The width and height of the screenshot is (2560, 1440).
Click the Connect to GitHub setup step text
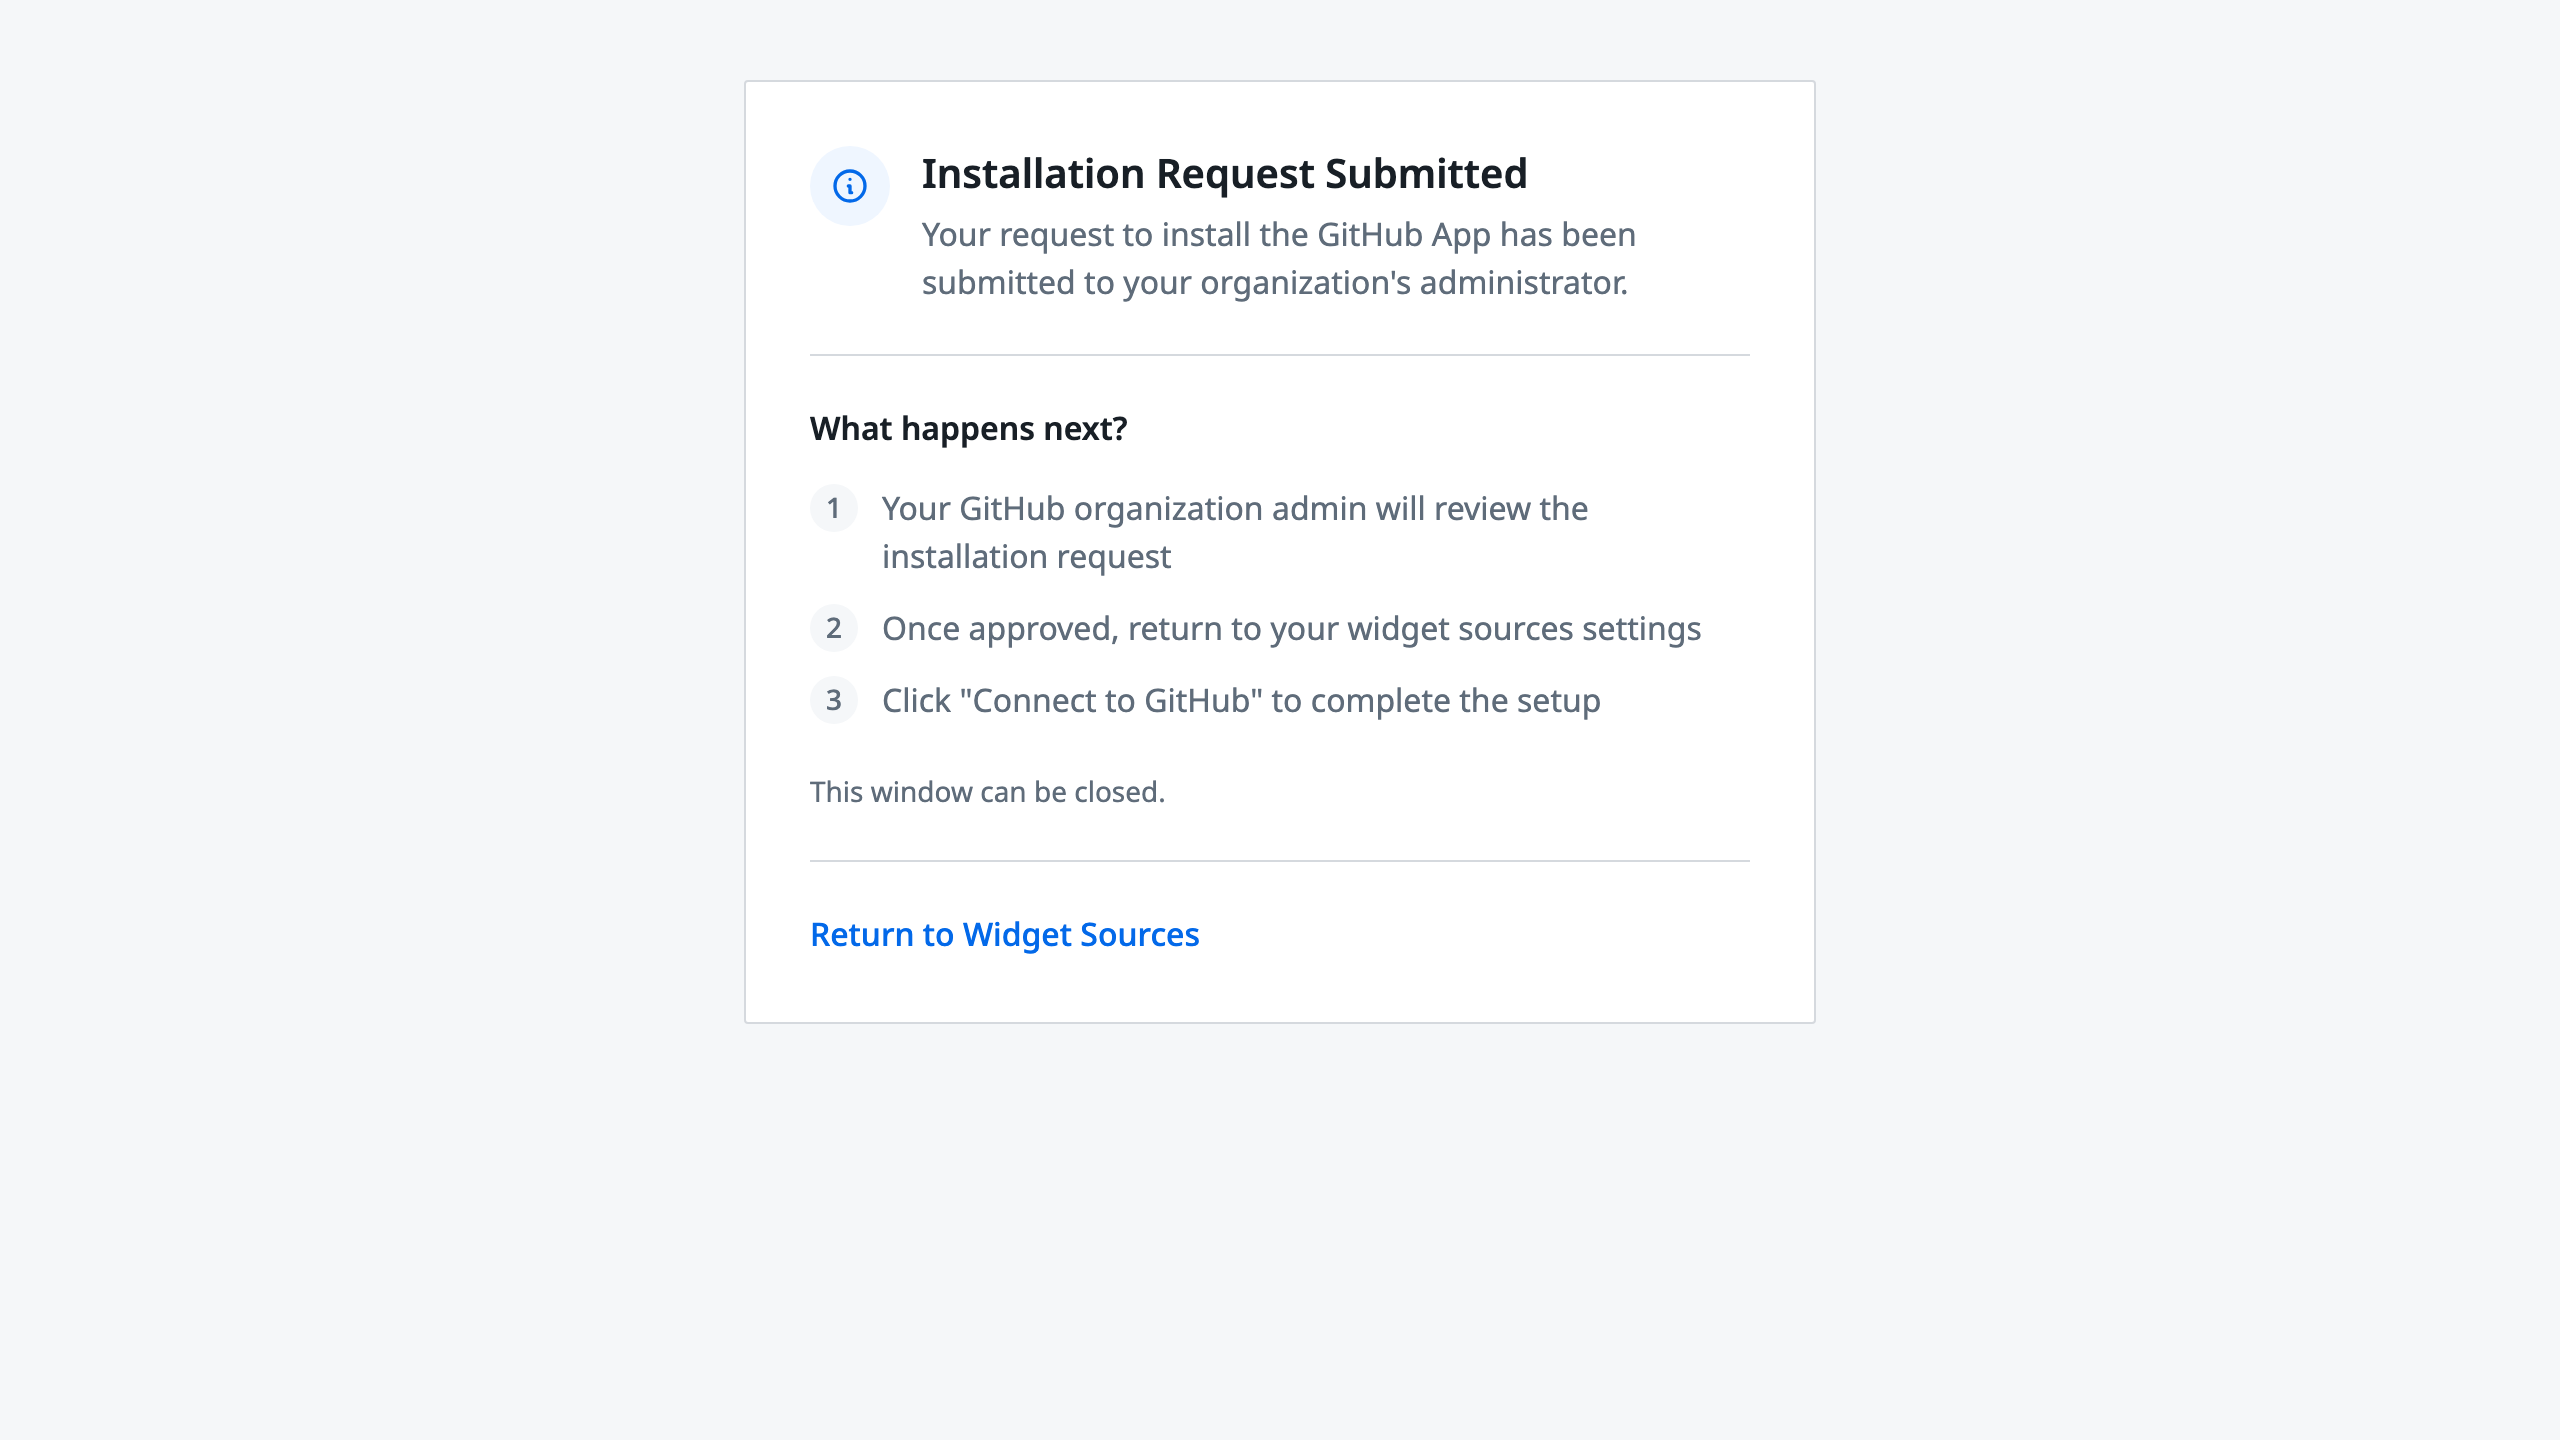click(1240, 701)
